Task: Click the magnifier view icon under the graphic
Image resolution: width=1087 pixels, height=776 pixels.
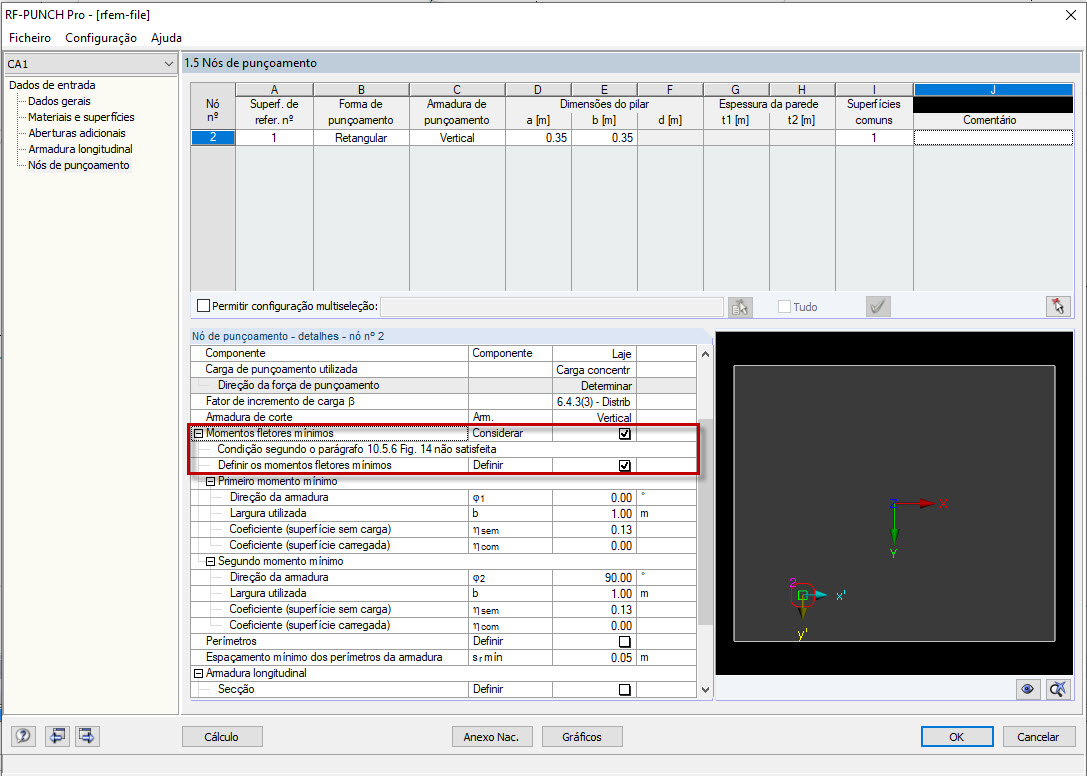Action: [1058, 689]
